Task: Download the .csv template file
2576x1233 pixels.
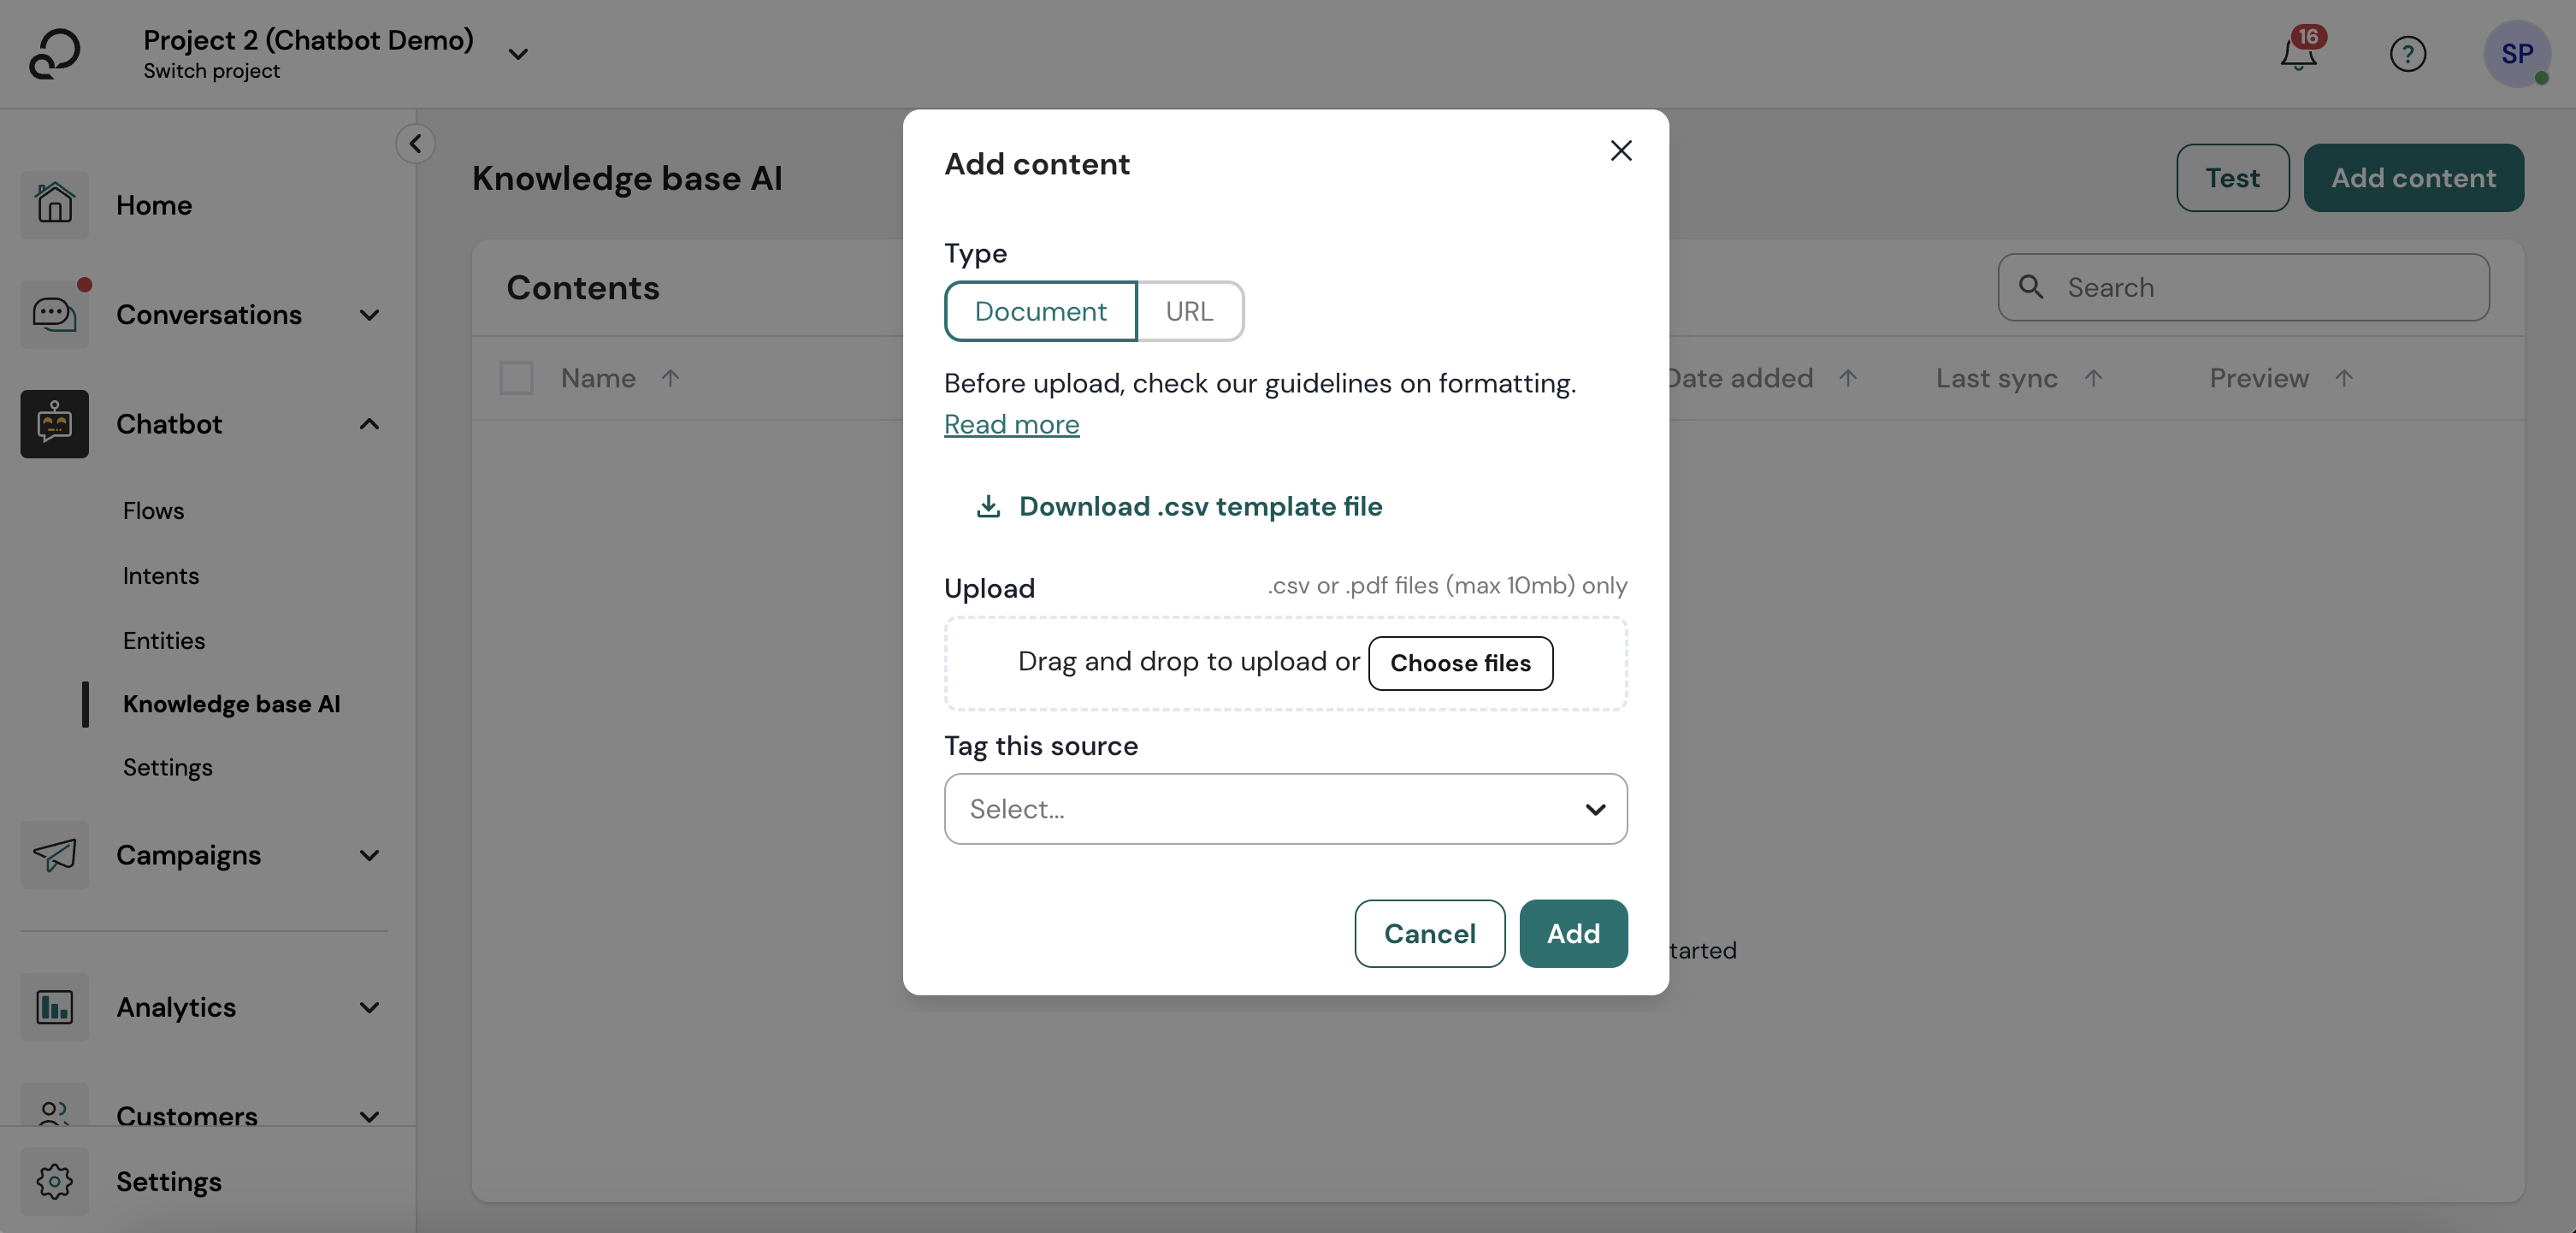Action: [x=1200, y=507]
